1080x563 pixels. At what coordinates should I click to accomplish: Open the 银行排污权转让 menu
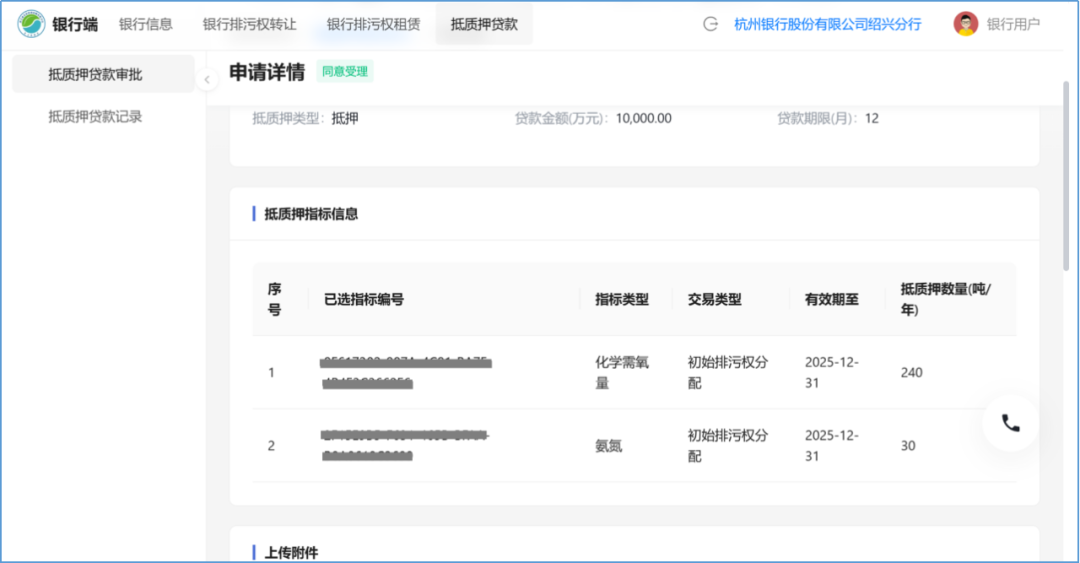click(x=249, y=24)
